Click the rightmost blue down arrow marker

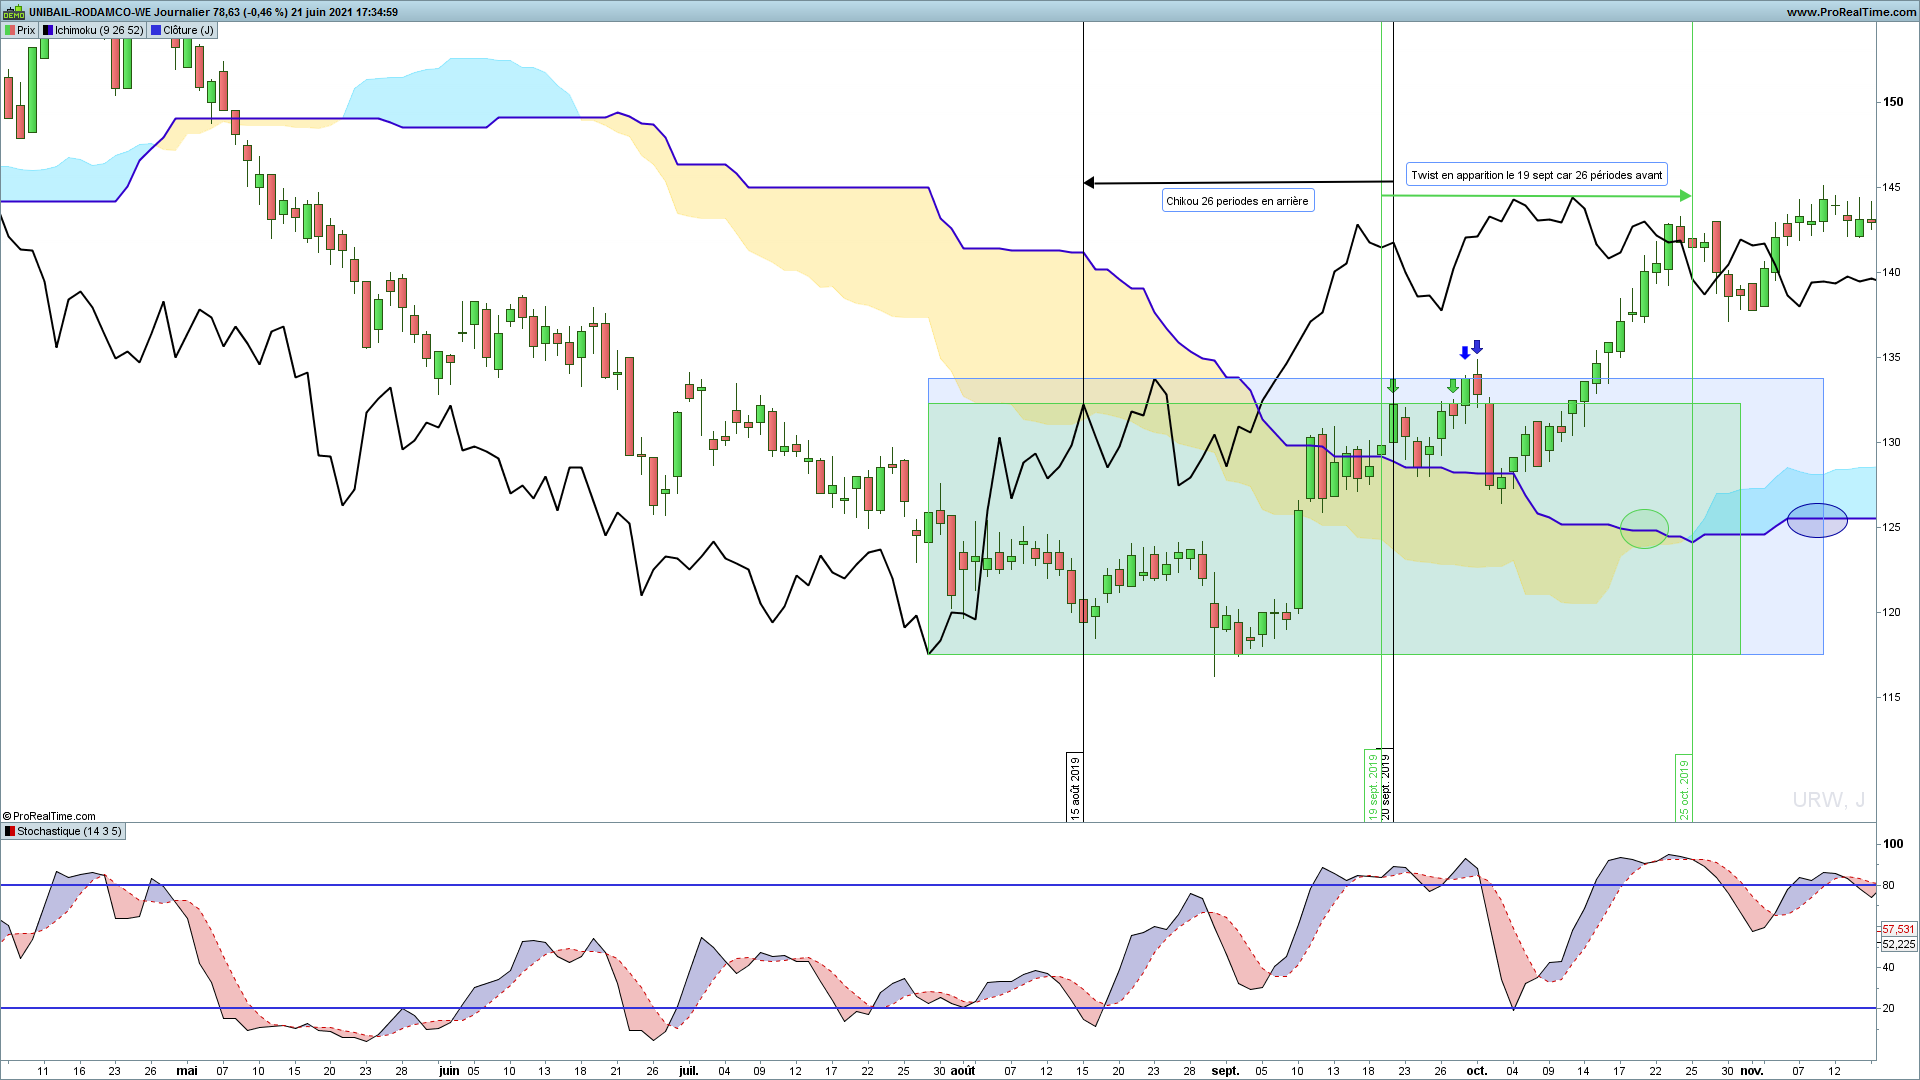(1477, 347)
